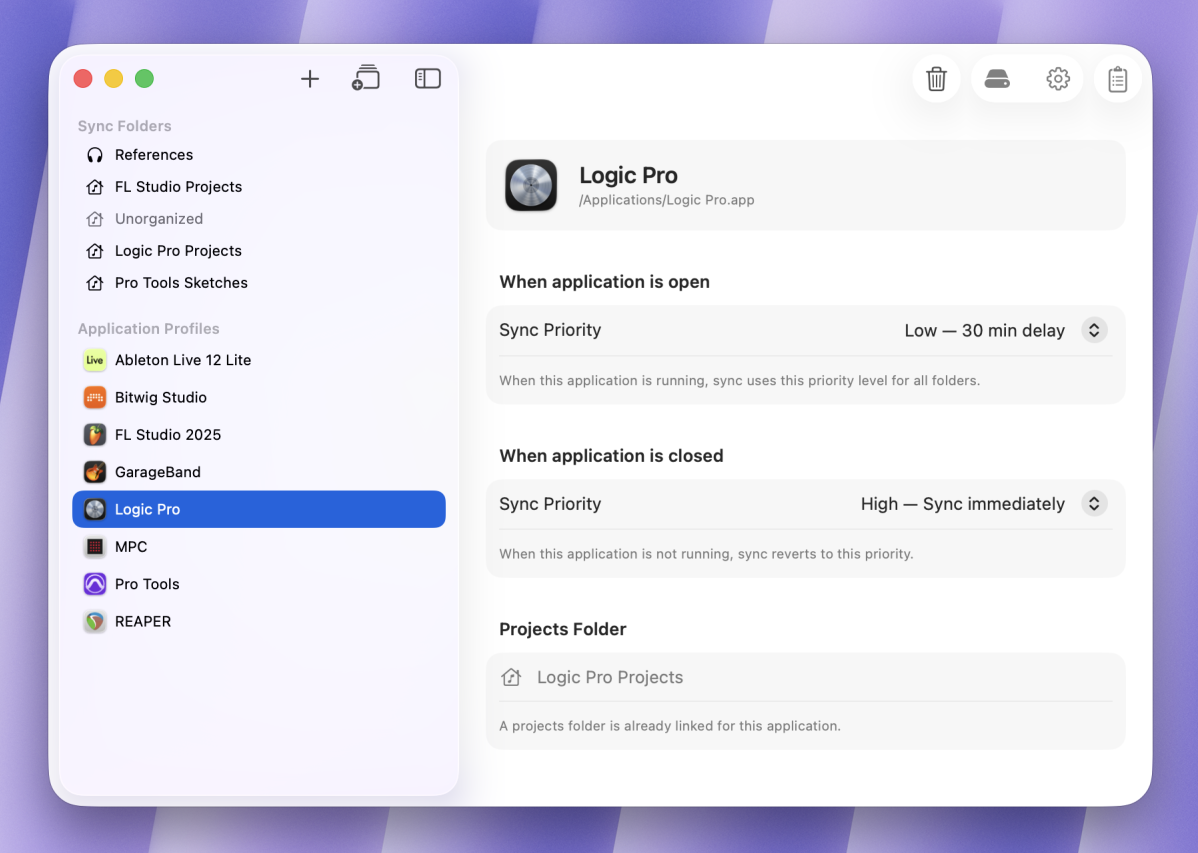Click the FL Studio 2025 fruit icon
This screenshot has width=1198, height=853.
(x=95, y=435)
